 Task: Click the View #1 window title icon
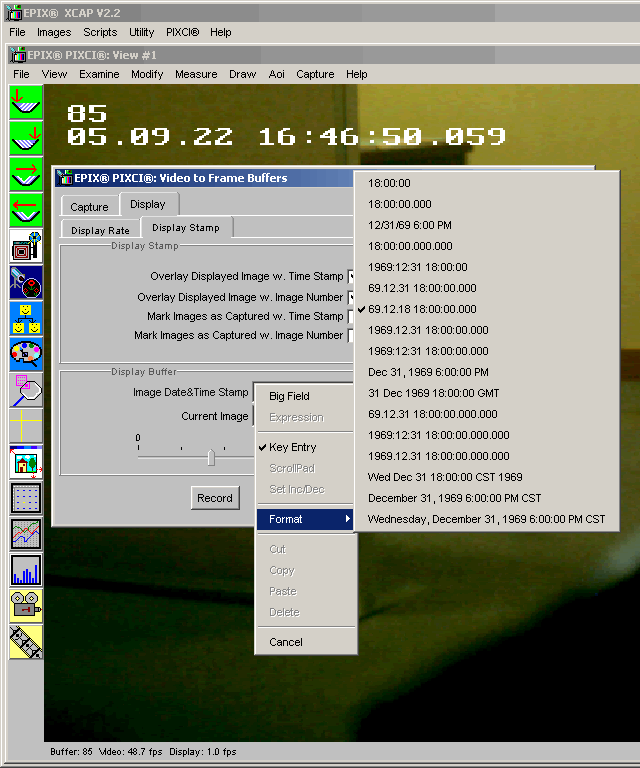point(18,55)
